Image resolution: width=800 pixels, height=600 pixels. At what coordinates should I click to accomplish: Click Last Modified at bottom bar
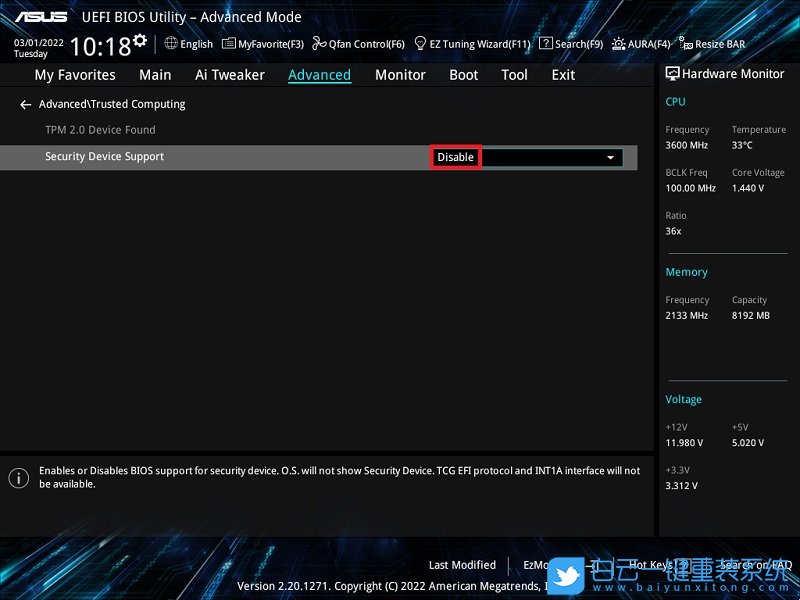click(462, 564)
